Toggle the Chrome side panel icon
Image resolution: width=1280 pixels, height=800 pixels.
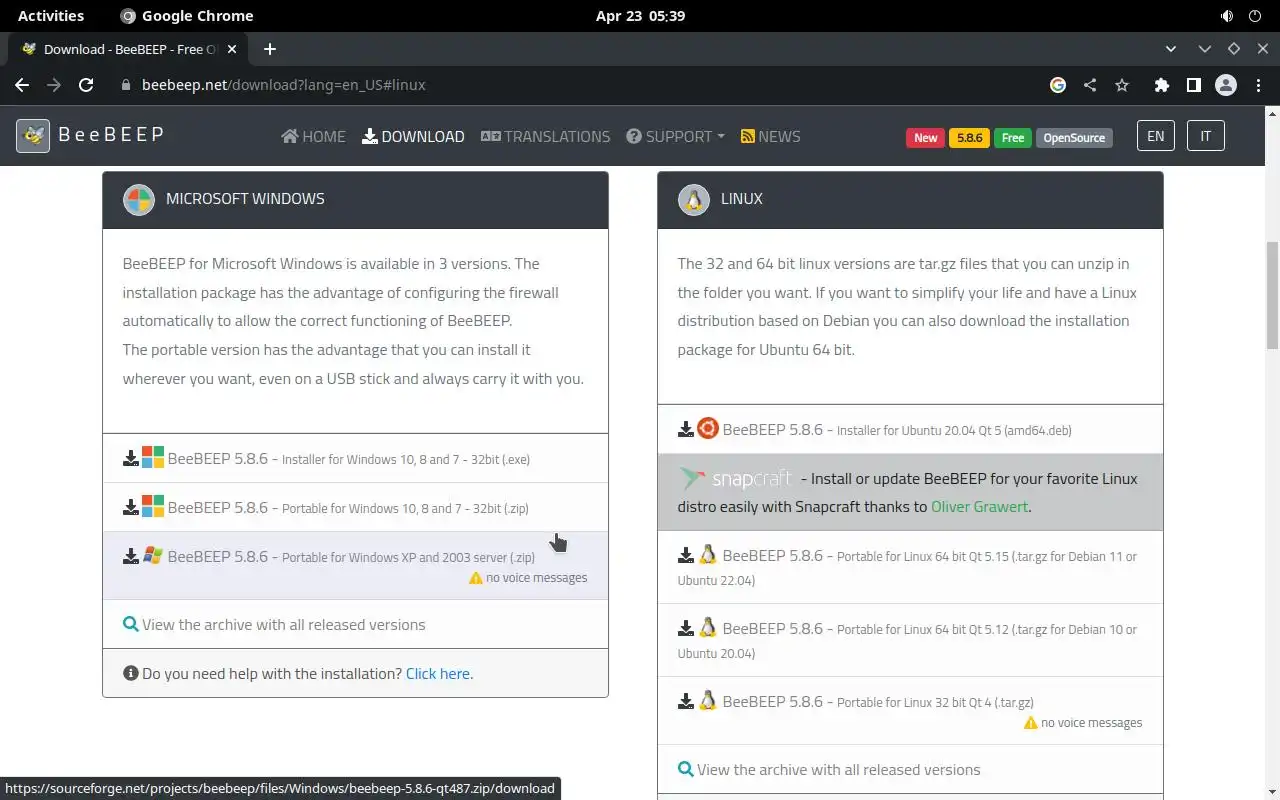pyautogui.click(x=1193, y=85)
